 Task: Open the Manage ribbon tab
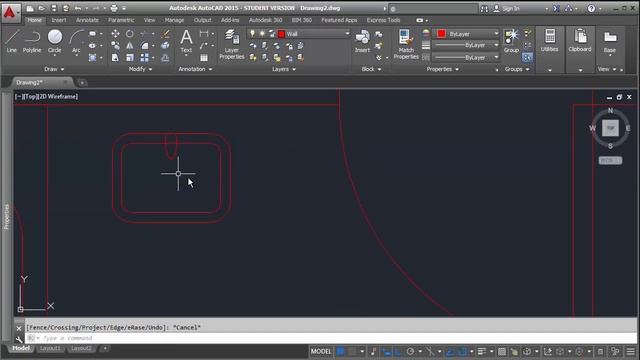point(174,20)
